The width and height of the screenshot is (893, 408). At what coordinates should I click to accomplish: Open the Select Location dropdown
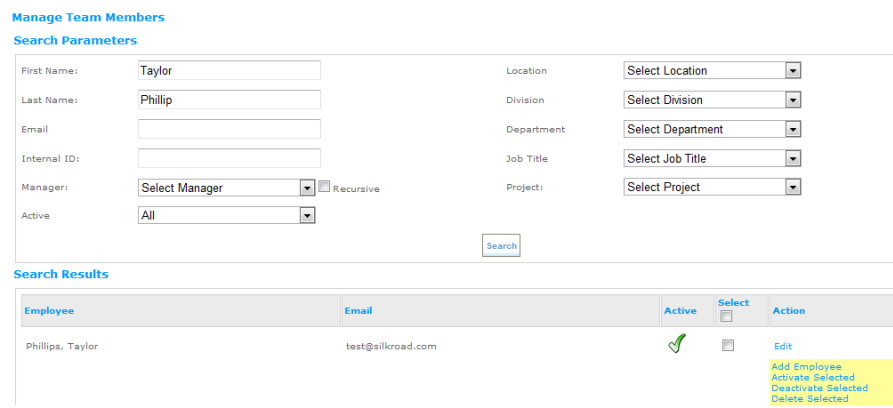click(712, 71)
